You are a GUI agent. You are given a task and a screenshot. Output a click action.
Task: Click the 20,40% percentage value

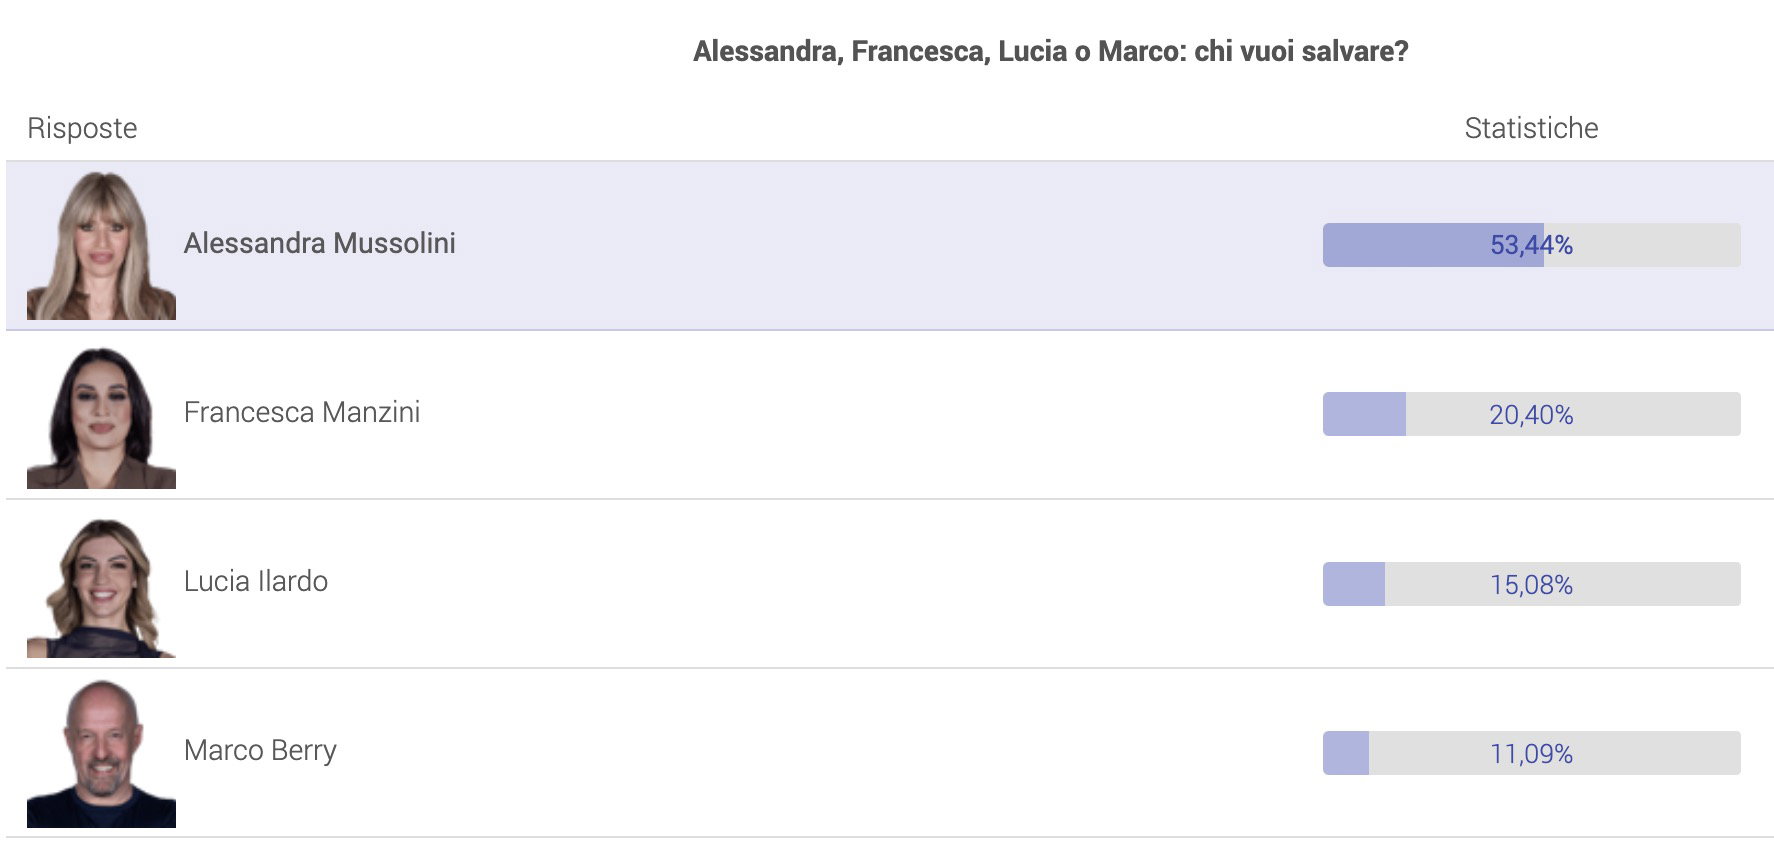(x=1531, y=415)
